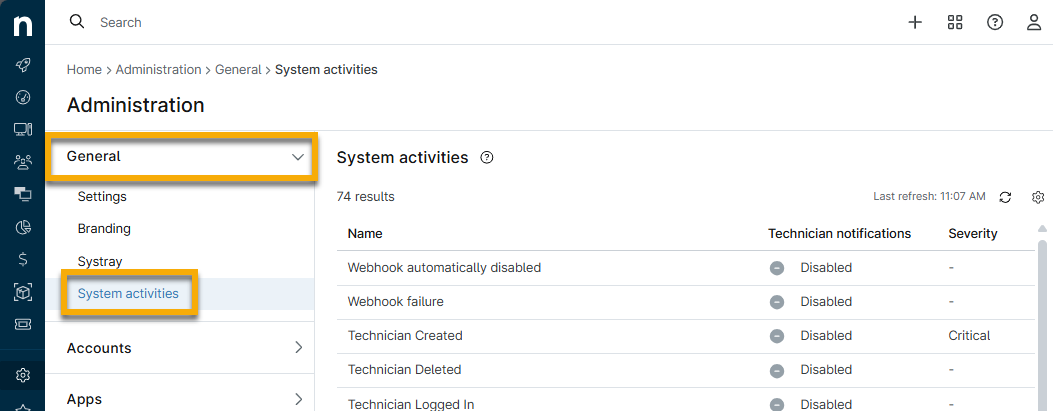Open the devices monitor icon in sidebar

(22, 129)
